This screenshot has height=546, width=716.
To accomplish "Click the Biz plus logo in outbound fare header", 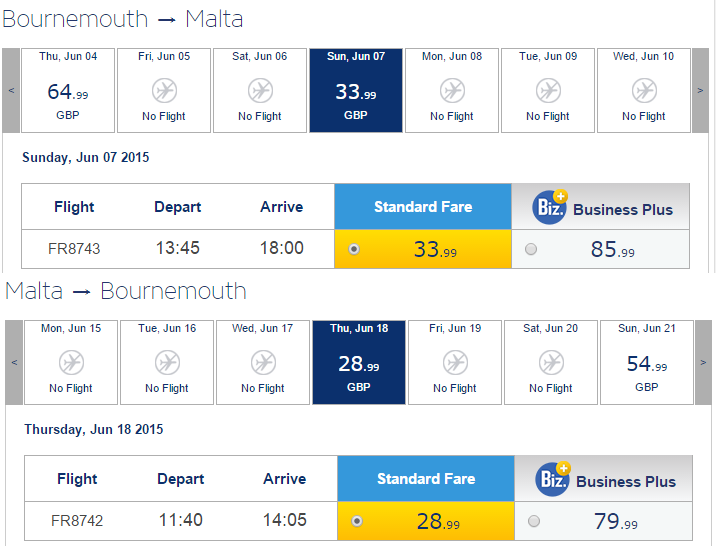I will click(550, 207).
